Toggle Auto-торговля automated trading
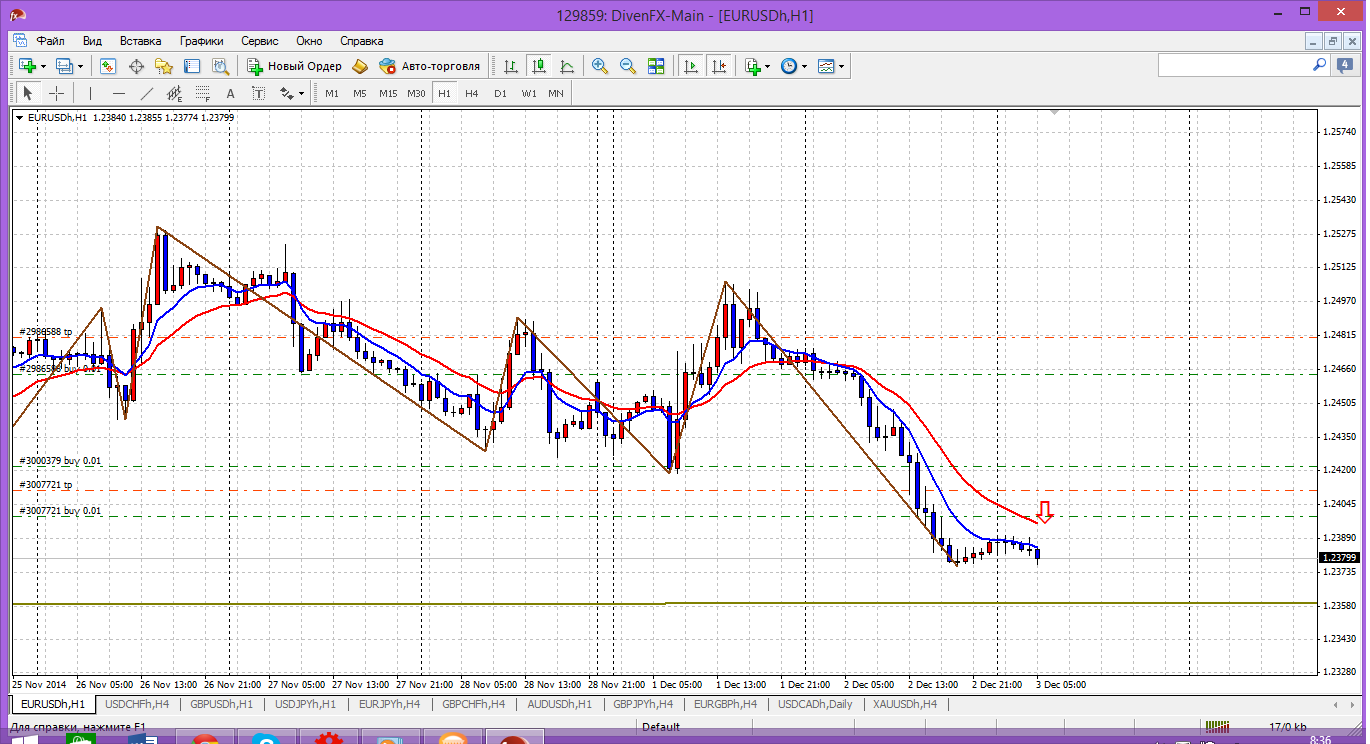This screenshot has height=744, width=1370. coord(429,66)
